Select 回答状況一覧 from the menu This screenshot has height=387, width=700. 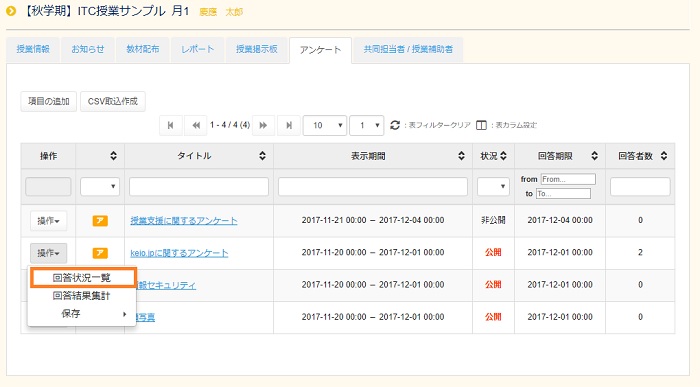point(83,278)
